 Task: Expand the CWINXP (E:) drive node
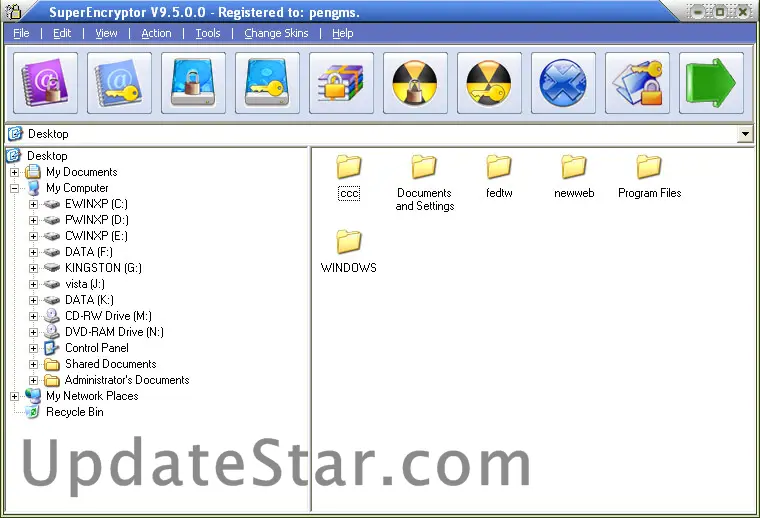click(x=33, y=236)
